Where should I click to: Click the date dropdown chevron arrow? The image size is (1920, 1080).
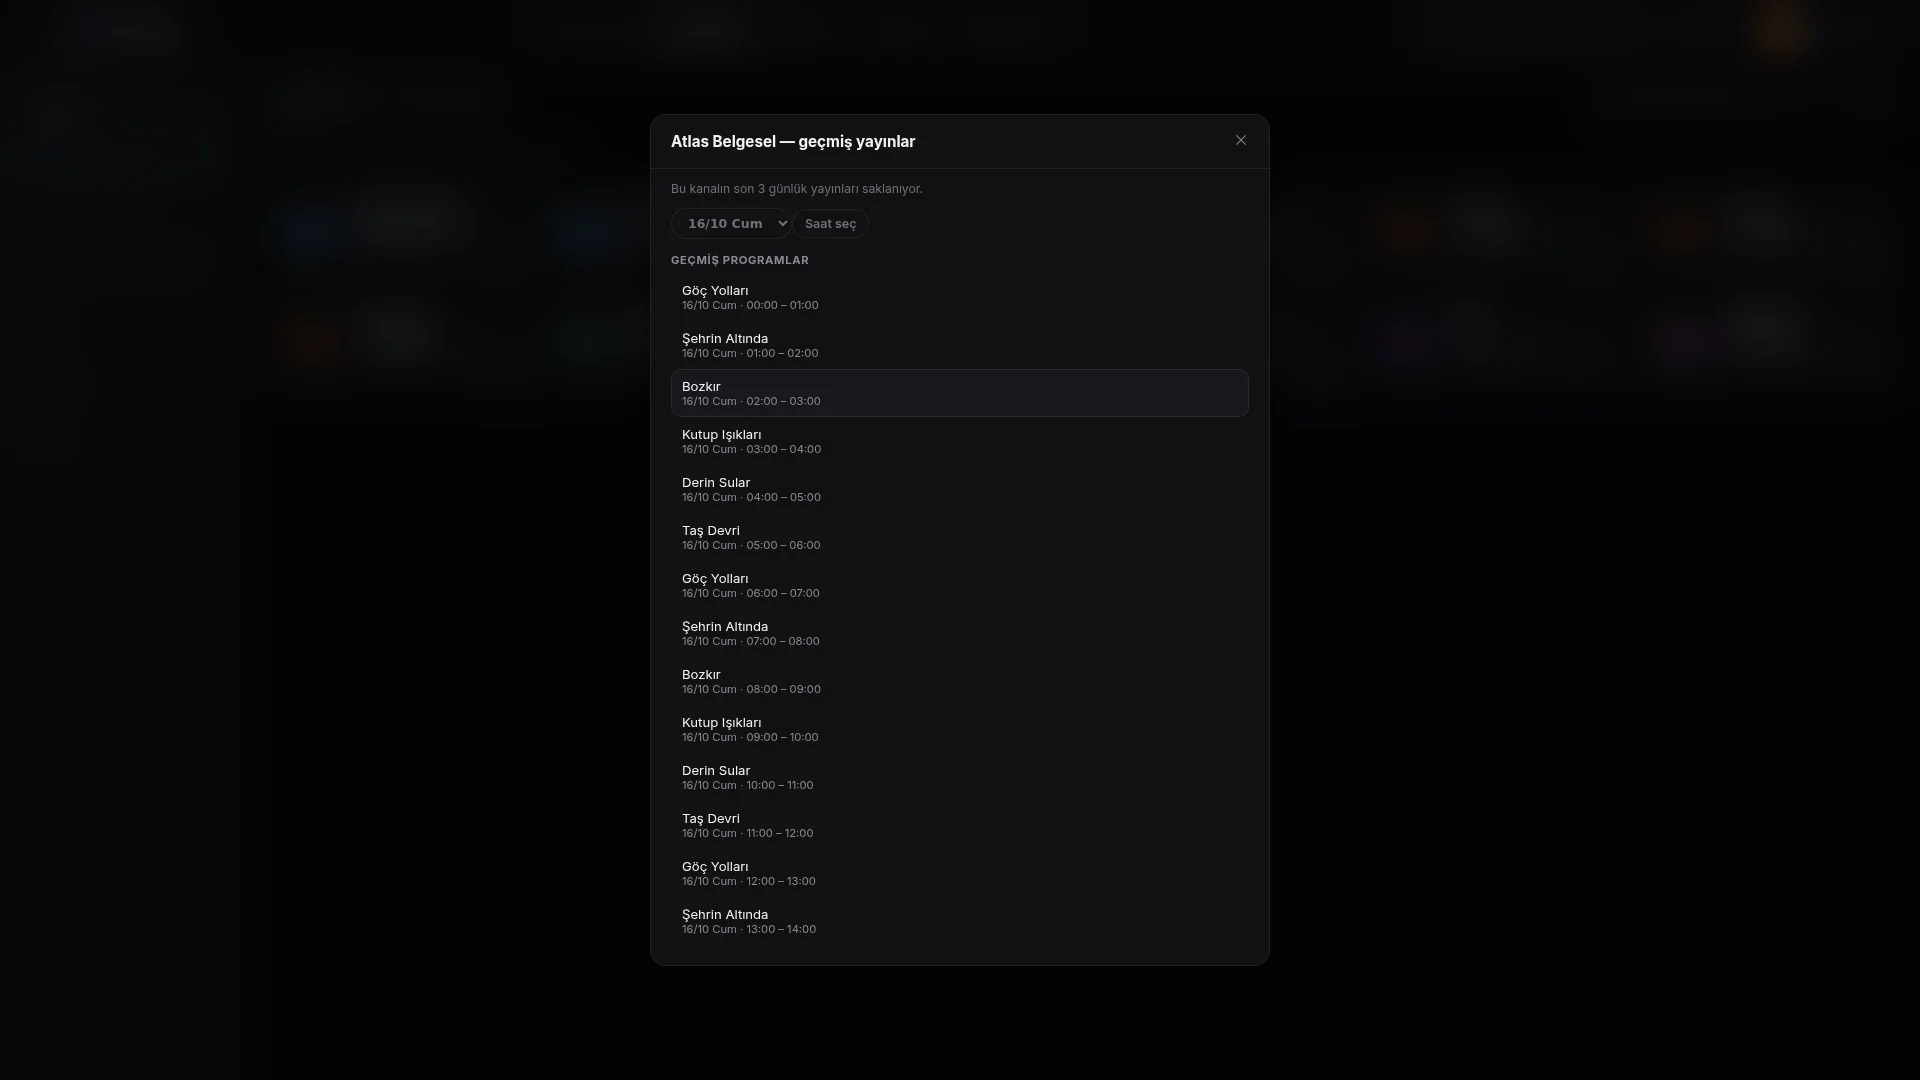click(x=782, y=224)
